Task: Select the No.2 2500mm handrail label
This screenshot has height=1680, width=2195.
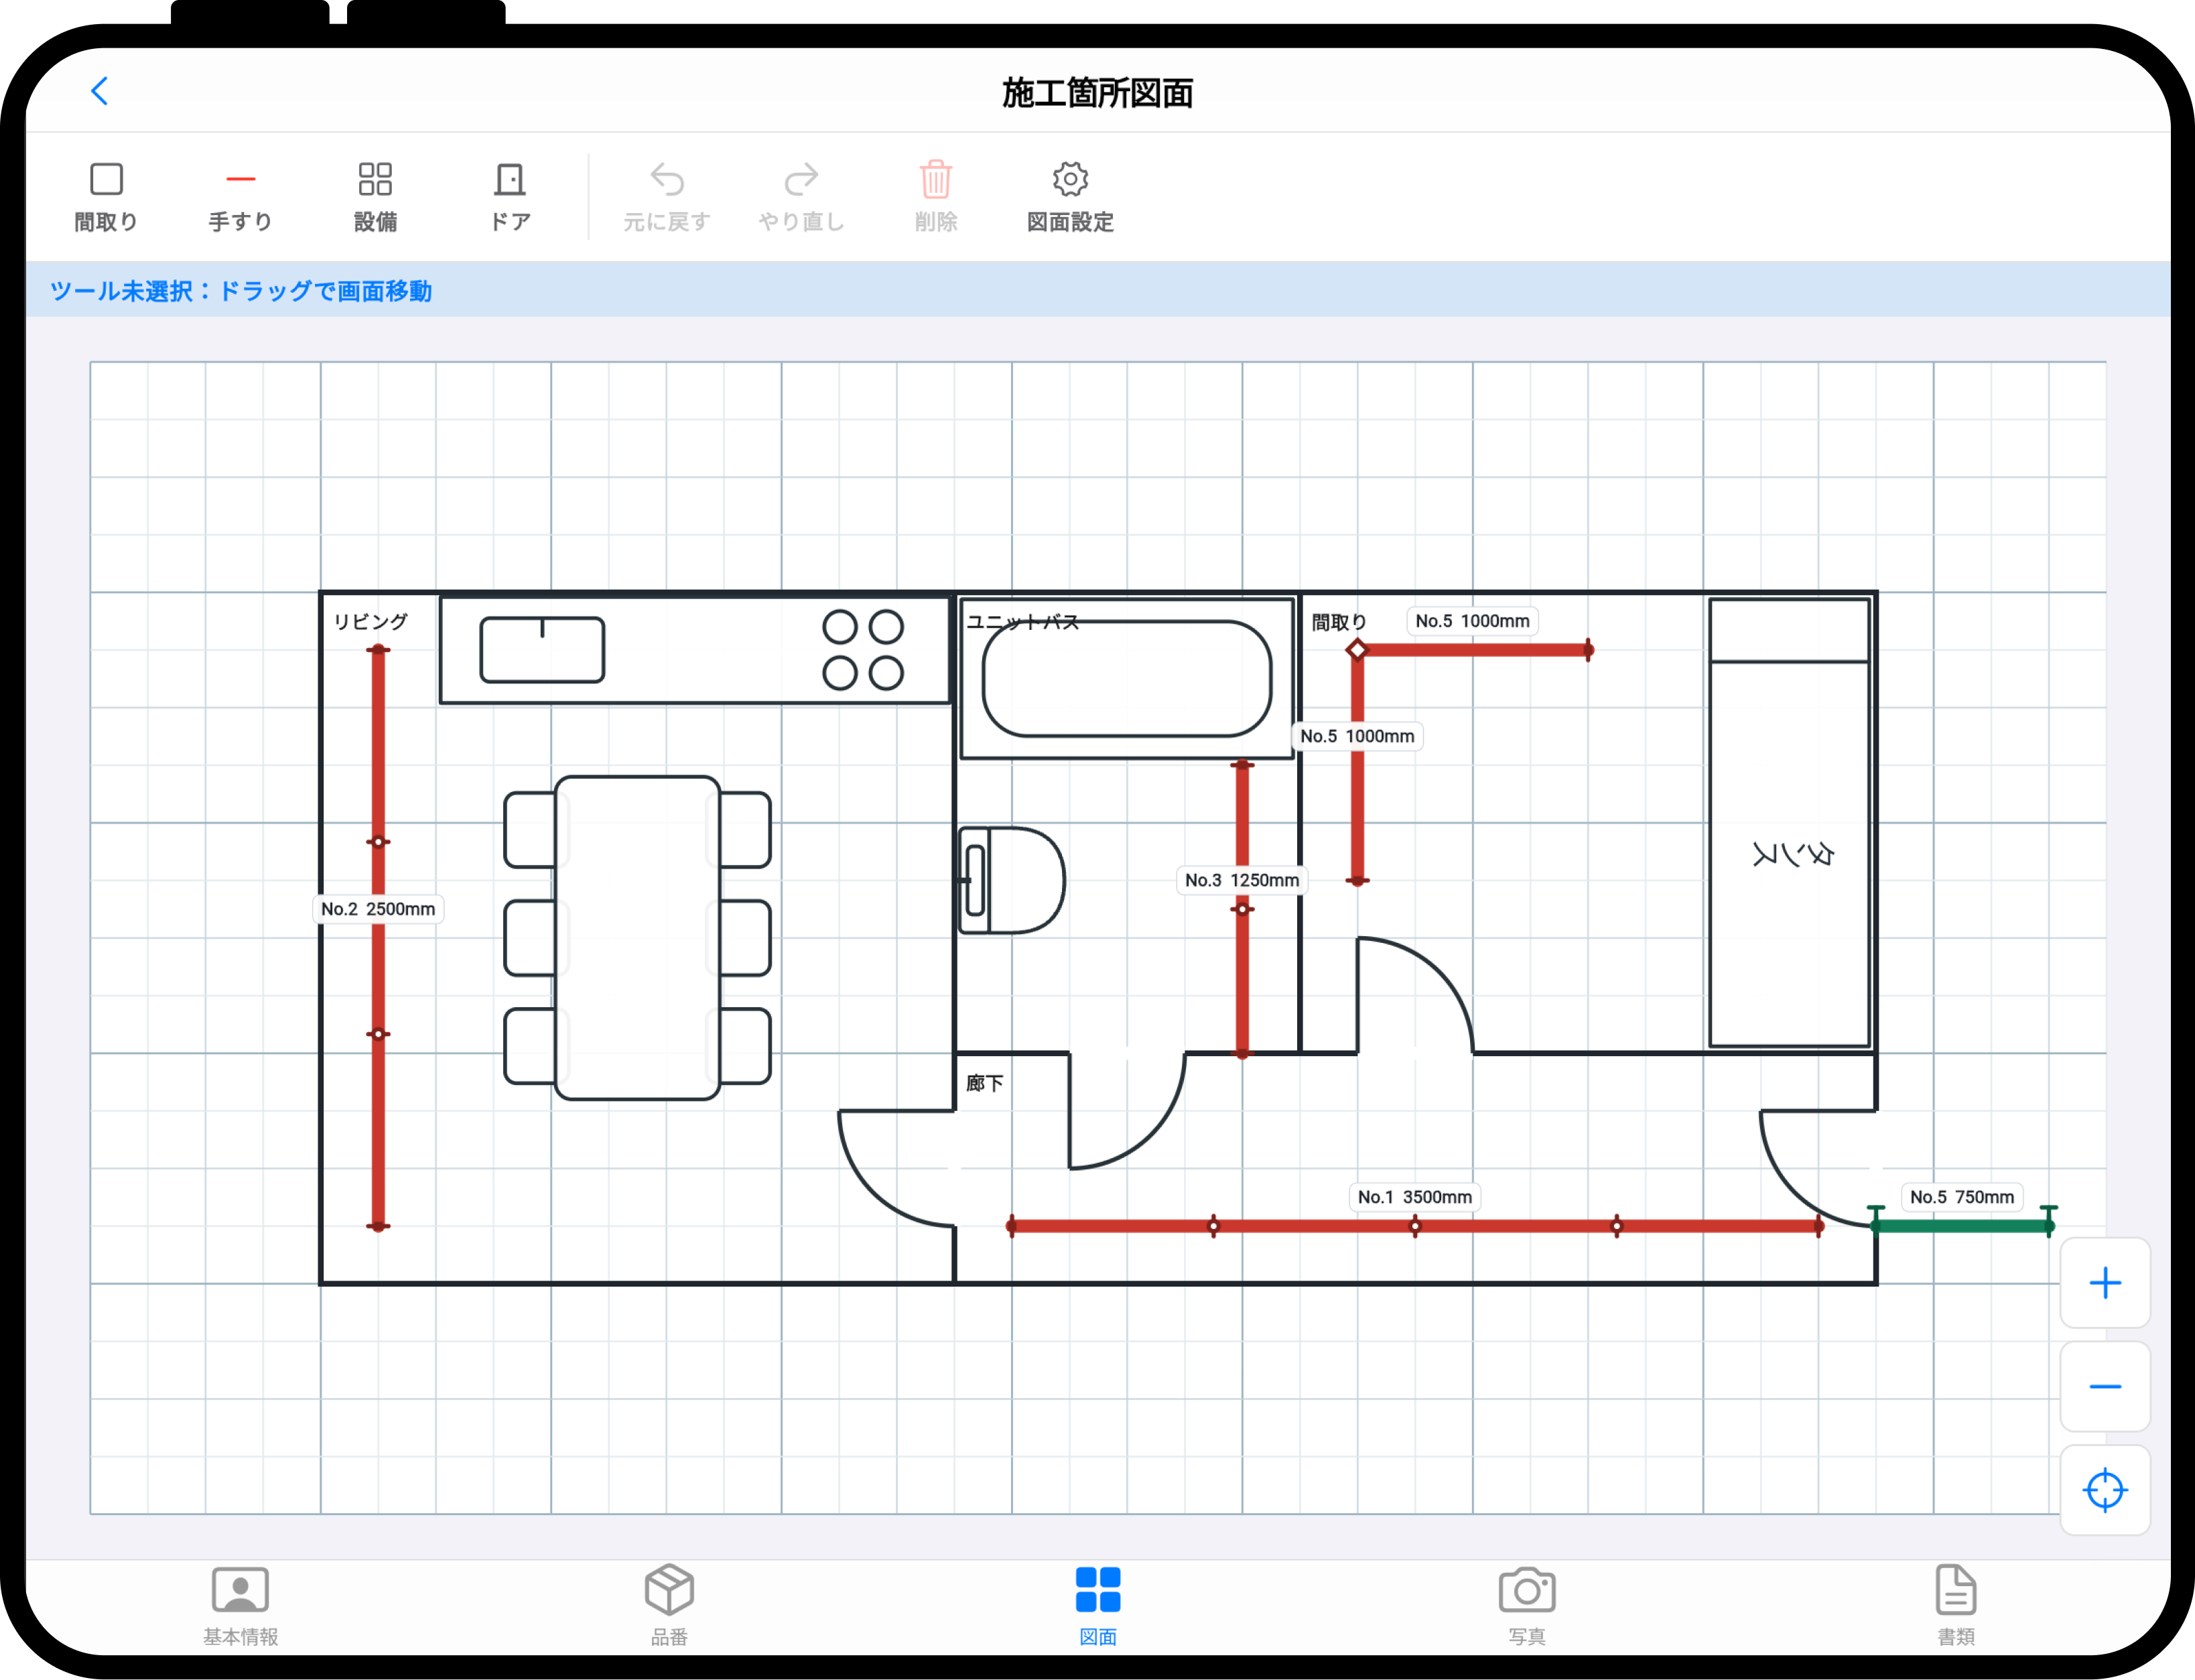Action: coord(378,909)
